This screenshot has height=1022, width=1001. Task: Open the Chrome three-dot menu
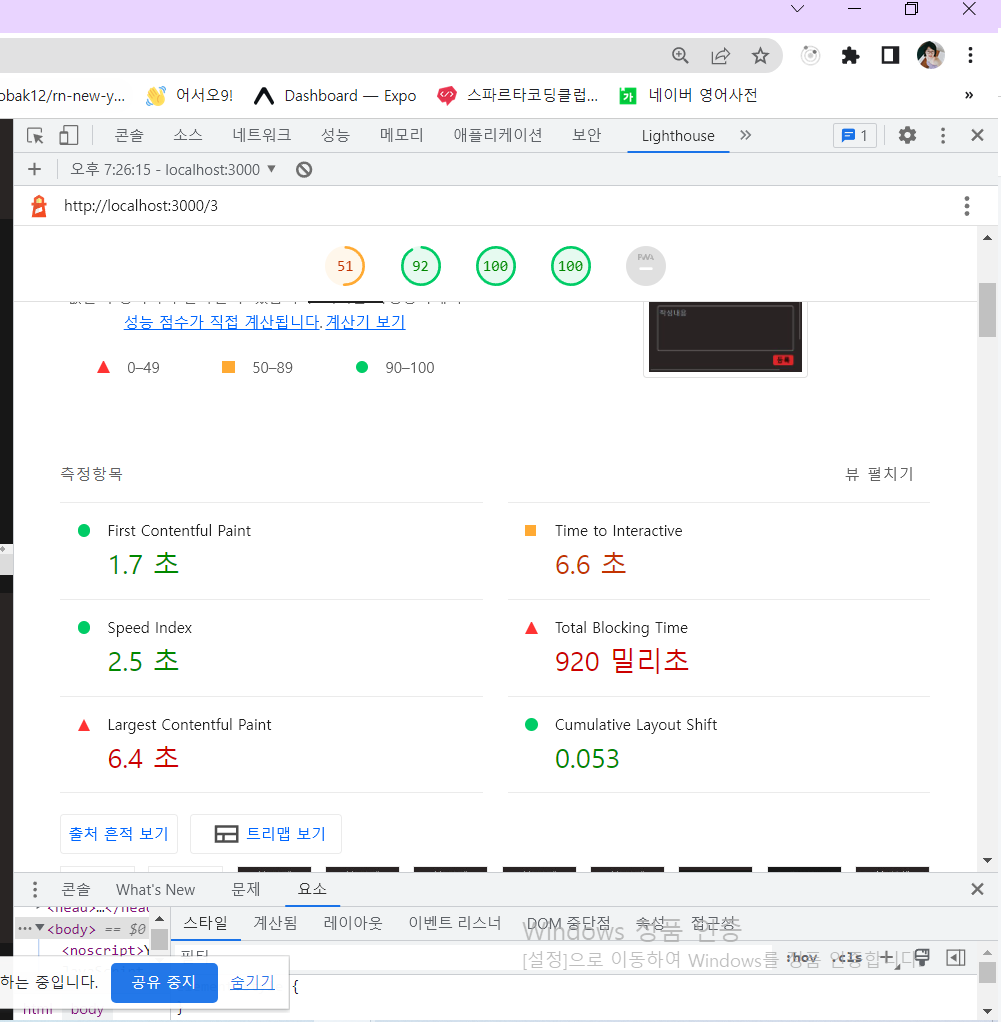pyautogui.click(x=970, y=55)
